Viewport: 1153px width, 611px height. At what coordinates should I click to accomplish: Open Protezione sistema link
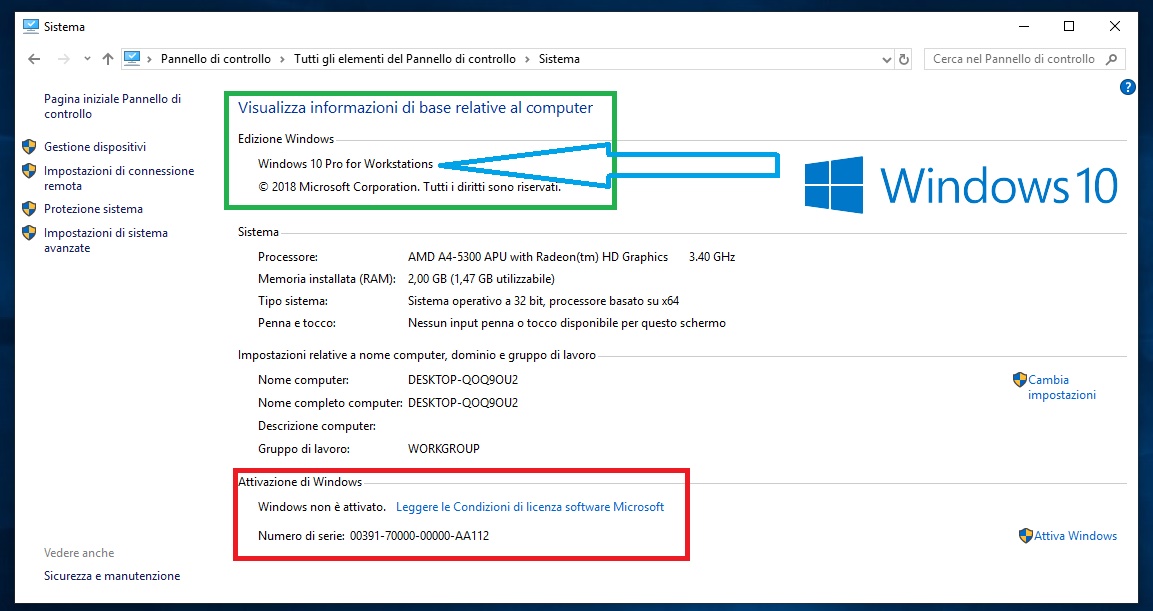(93, 209)
